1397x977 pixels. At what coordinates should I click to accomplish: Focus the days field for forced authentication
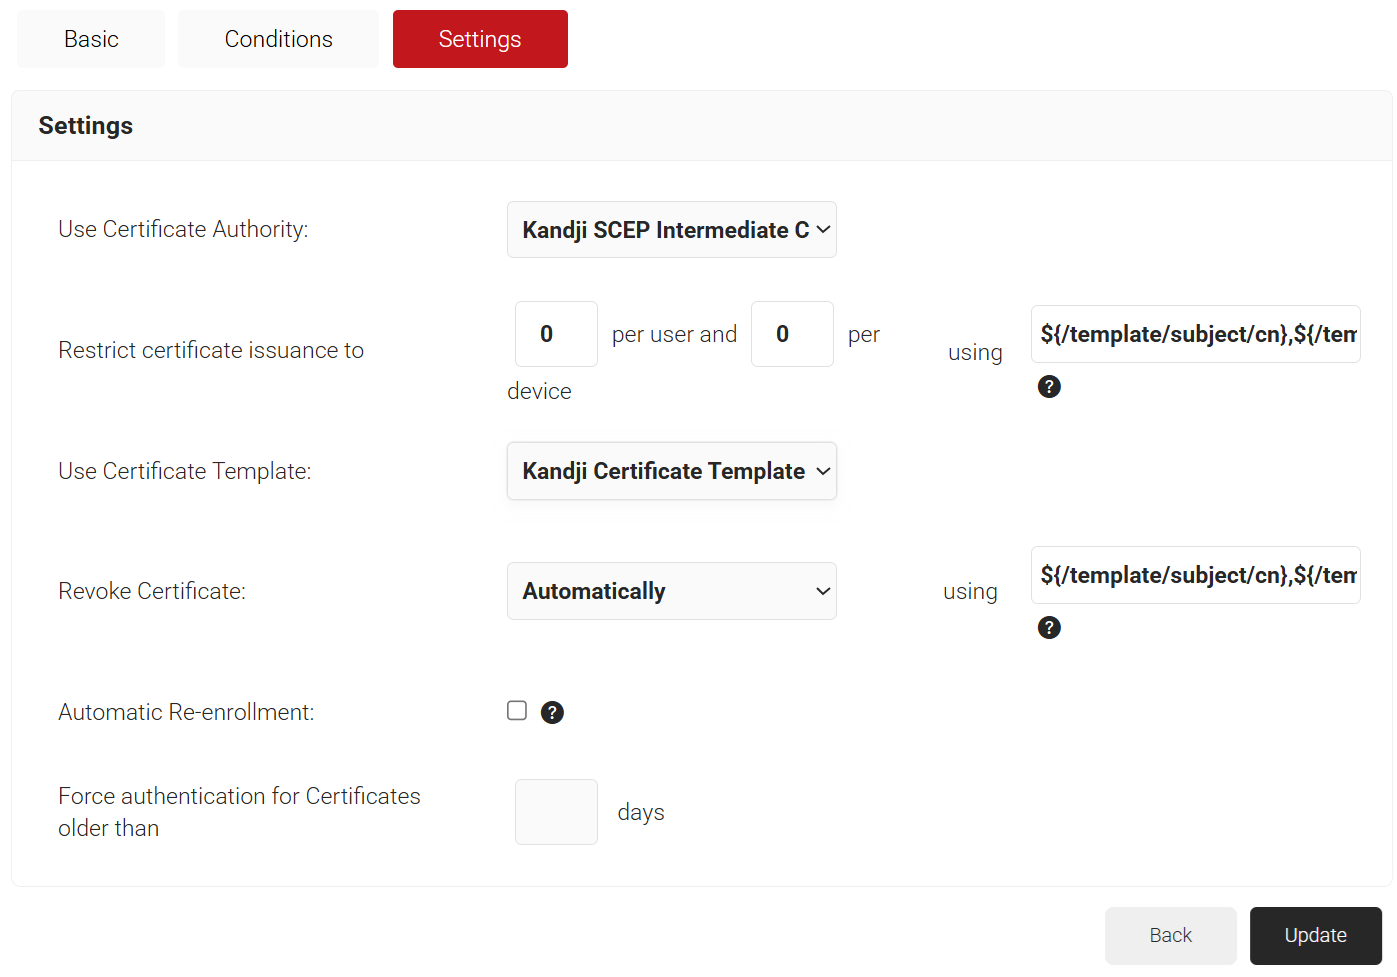pos(556,812)
